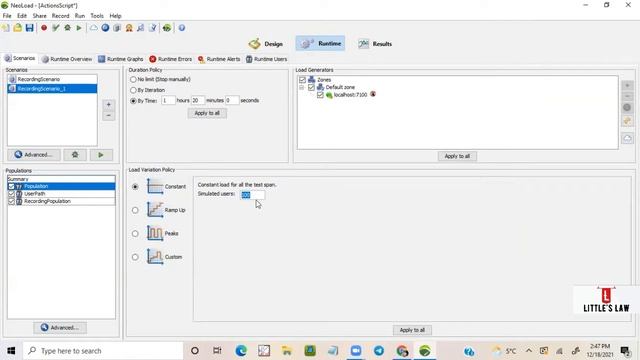Start recording with the red record icon
The width and height of the screenshot is (640, 360).
pos(44,28)
